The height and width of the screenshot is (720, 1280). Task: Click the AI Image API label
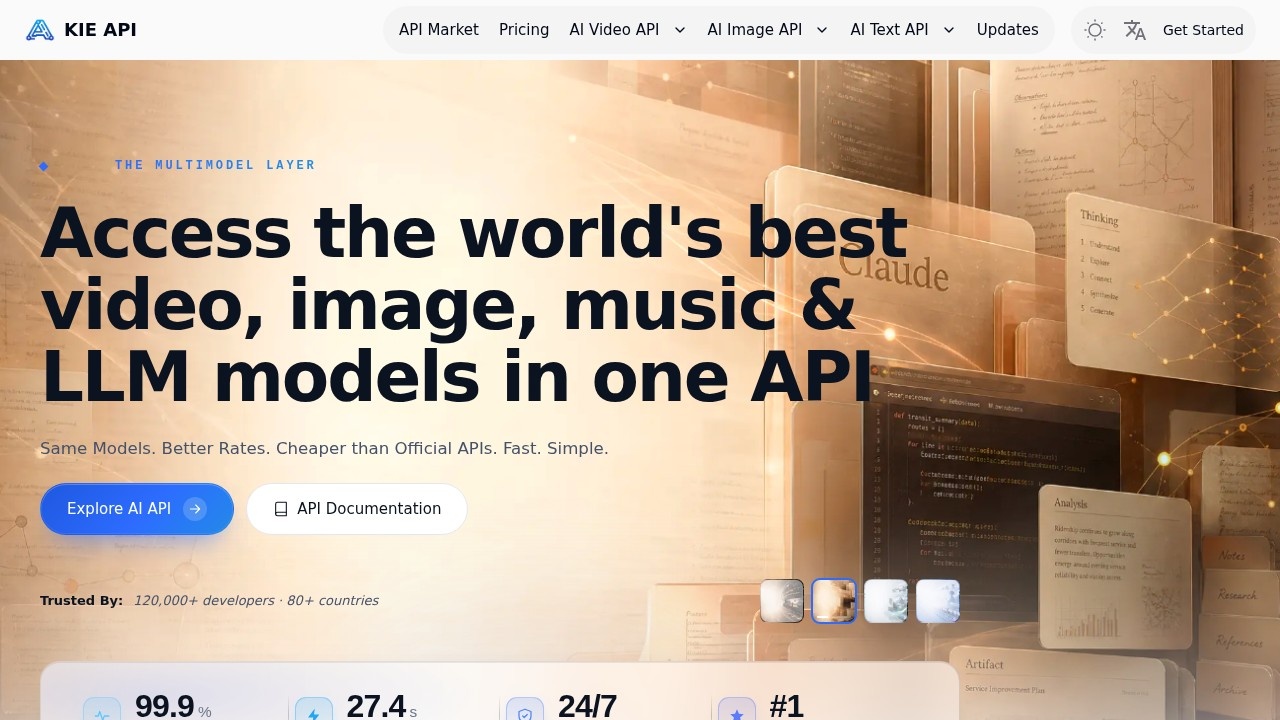(755, 30)
